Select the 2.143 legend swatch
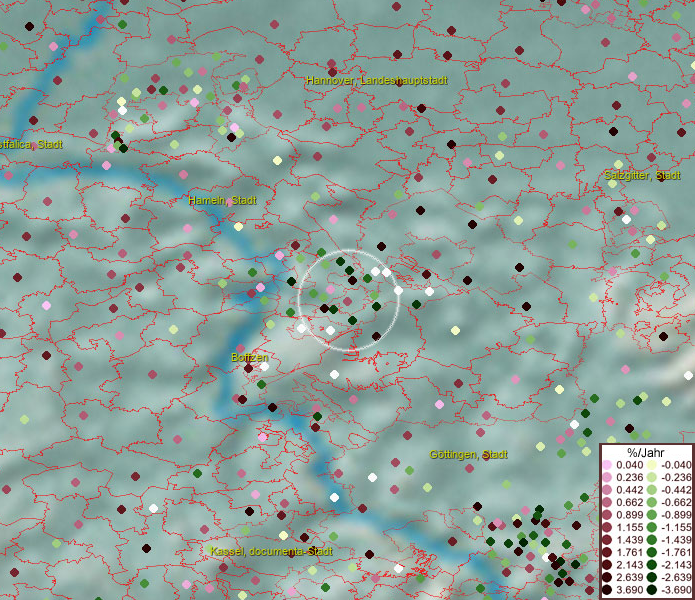Image resolution: width=695 pixels, height=600 pixels. point(607,565)
